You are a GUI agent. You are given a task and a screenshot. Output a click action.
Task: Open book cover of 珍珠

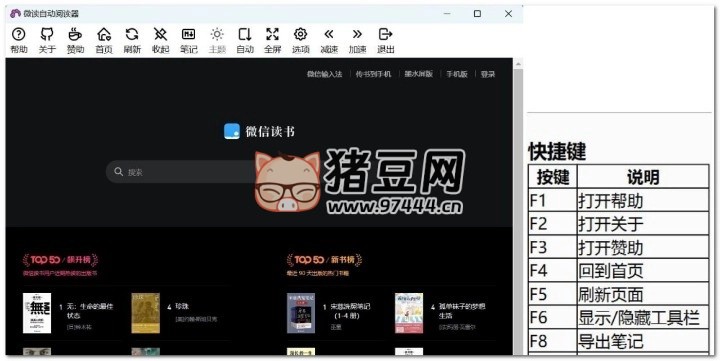point(146,313)
